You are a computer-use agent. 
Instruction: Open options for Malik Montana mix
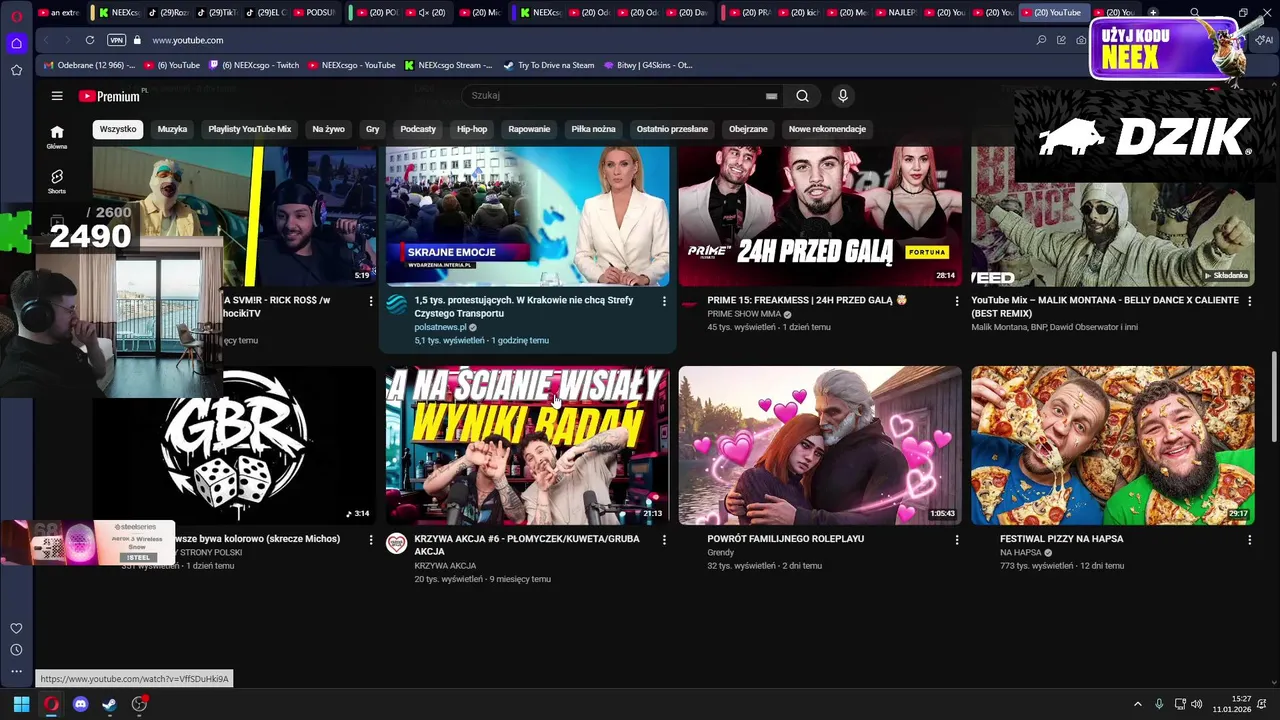[1249, 301]
